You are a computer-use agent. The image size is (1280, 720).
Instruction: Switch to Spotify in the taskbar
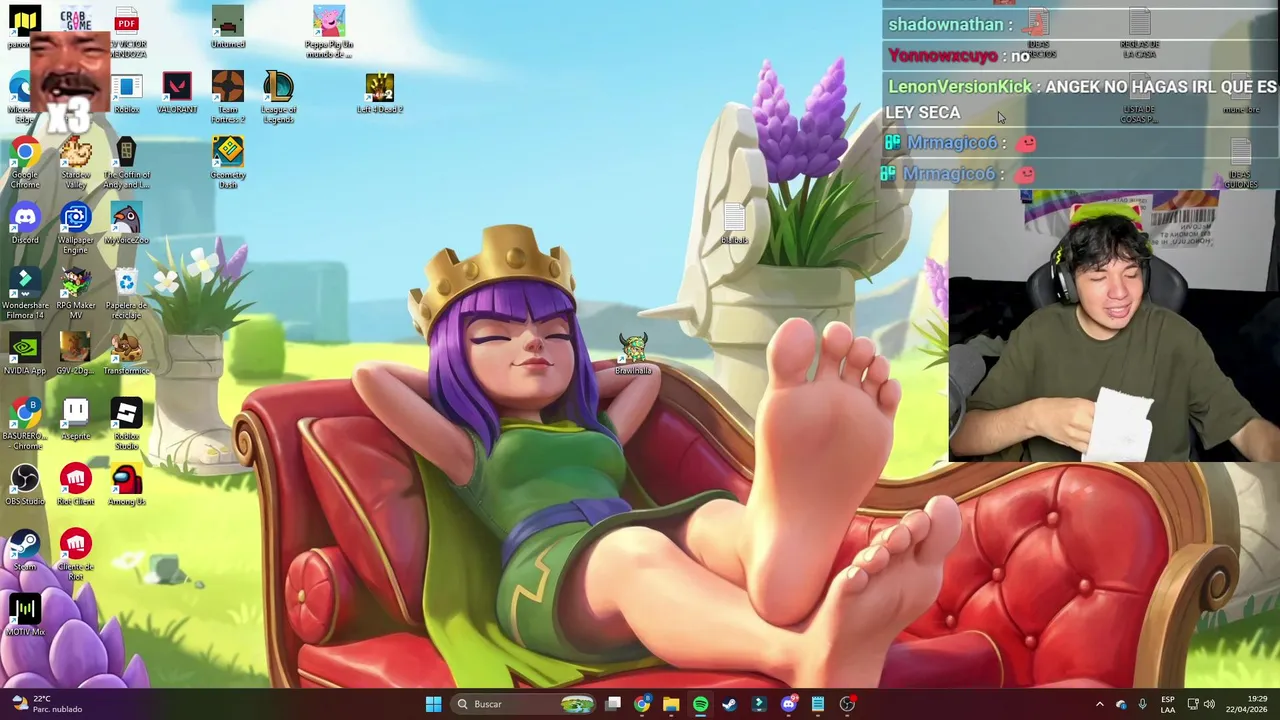click(700, 704)
